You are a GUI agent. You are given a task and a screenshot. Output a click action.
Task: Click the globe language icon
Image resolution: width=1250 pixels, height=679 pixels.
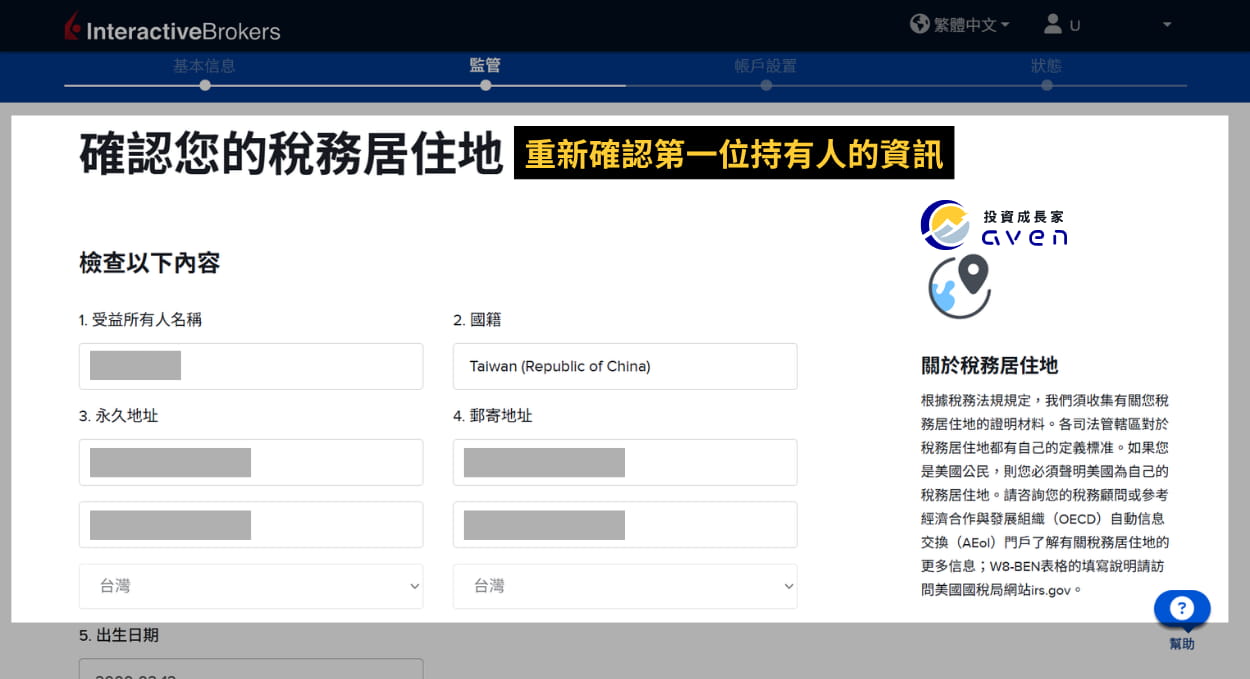tap(920, 24)
